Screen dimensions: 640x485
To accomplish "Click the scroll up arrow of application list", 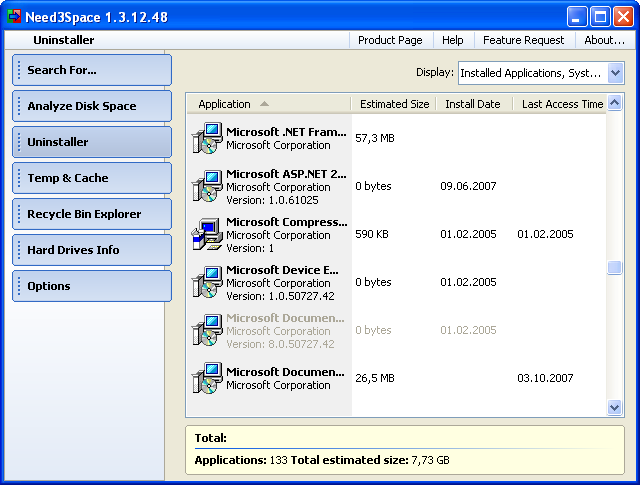I will 615,102.
